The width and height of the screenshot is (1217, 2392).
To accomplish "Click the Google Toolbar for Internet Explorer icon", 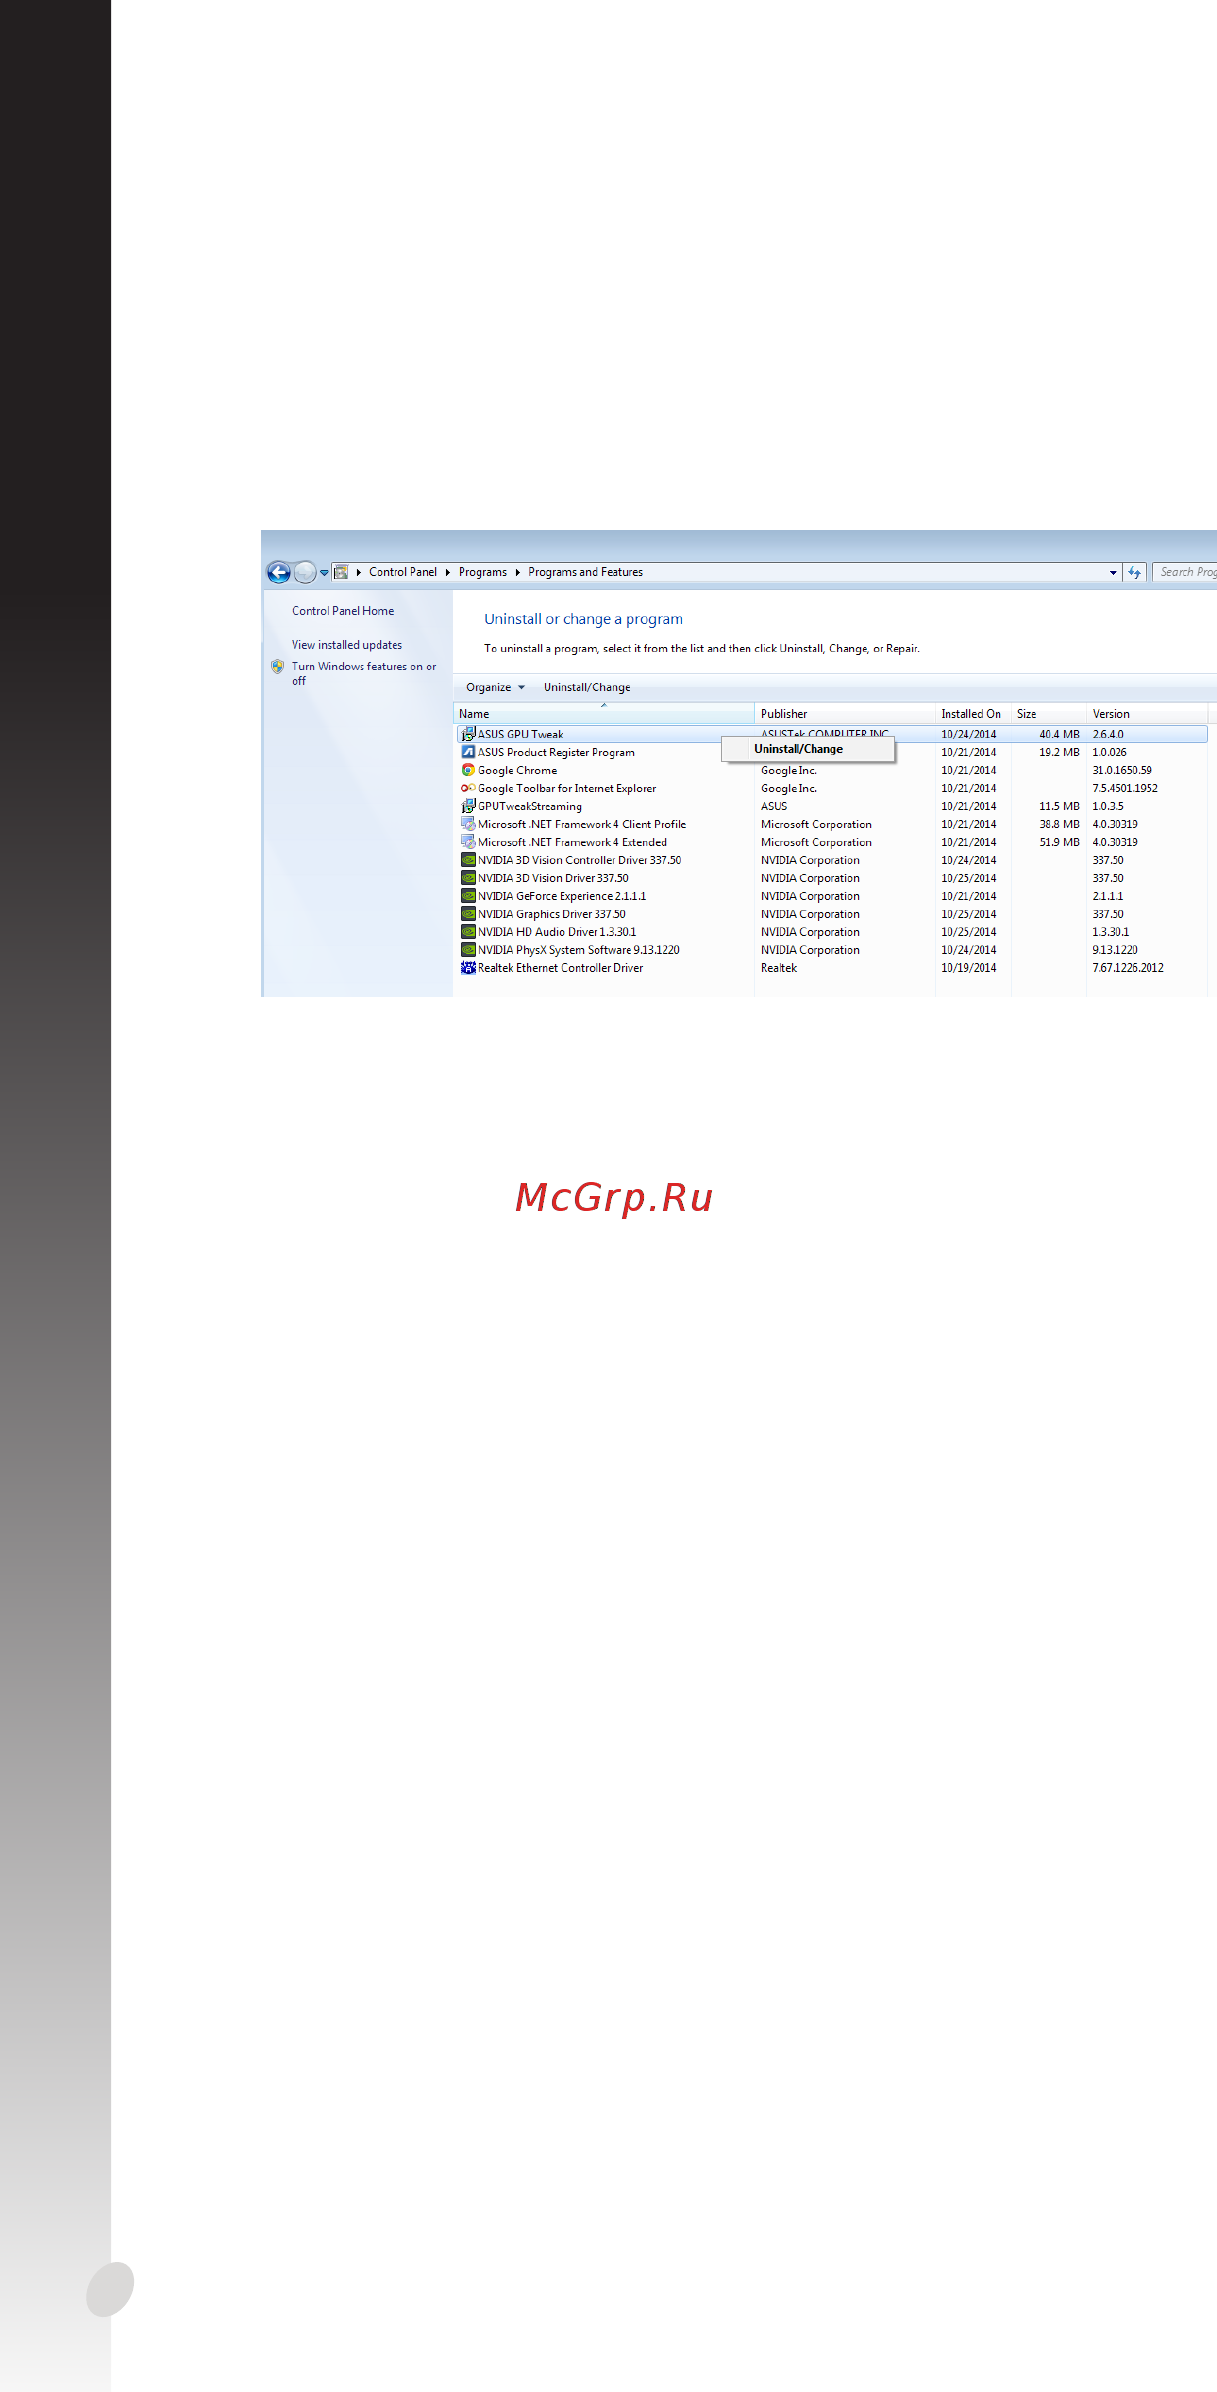I will pos(468,788).
